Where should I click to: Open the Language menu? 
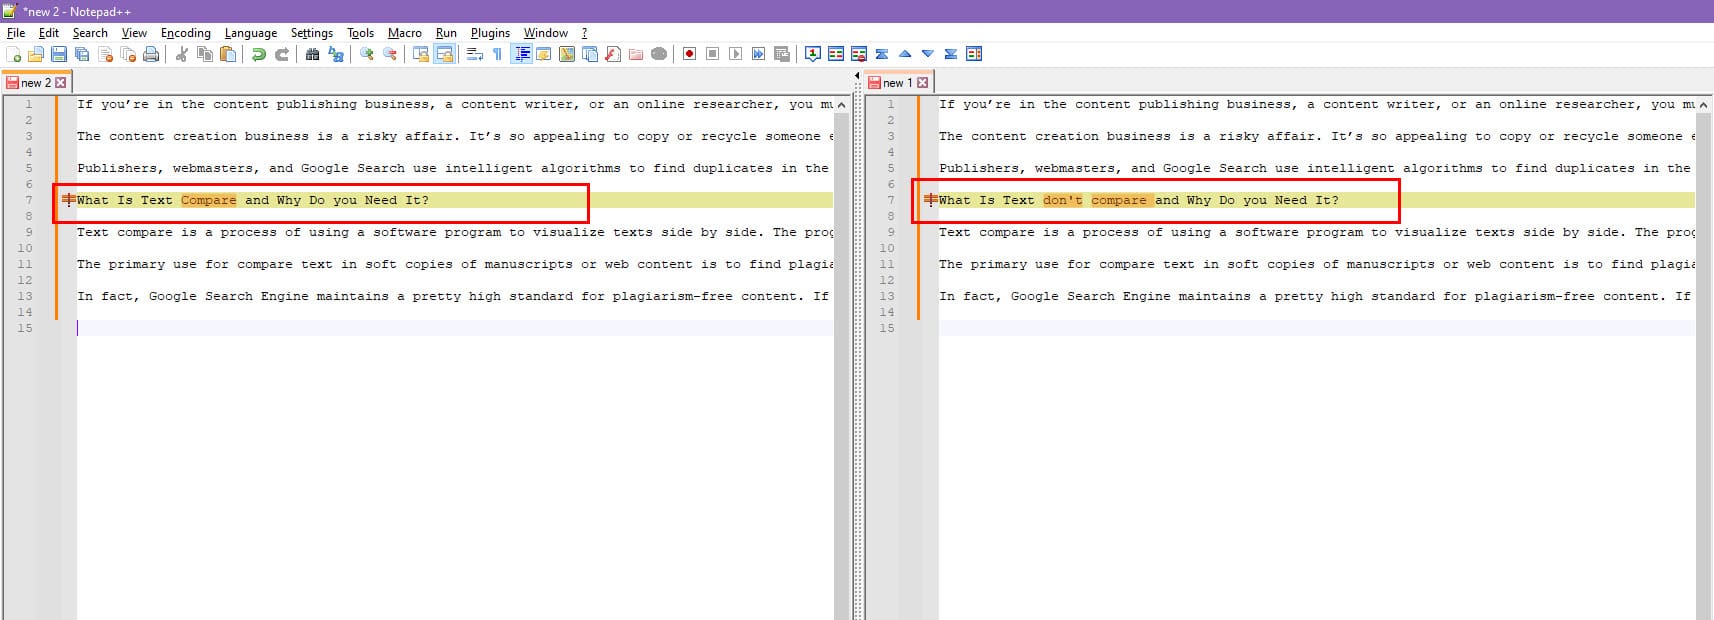[x=251, y=33]
